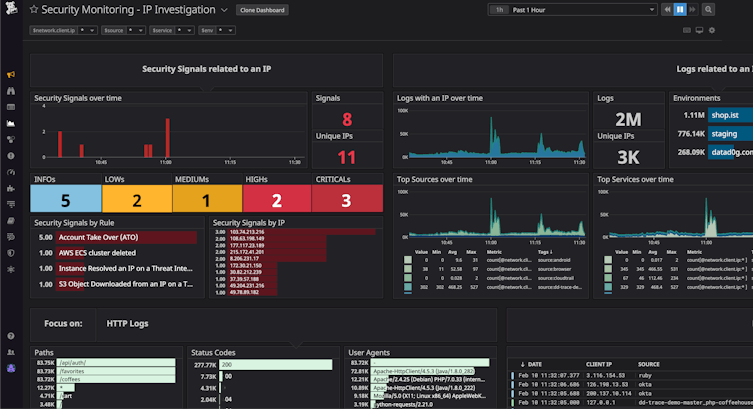Open dashboard settings gear icon
The image size is (753, 409).
[712, 31]
